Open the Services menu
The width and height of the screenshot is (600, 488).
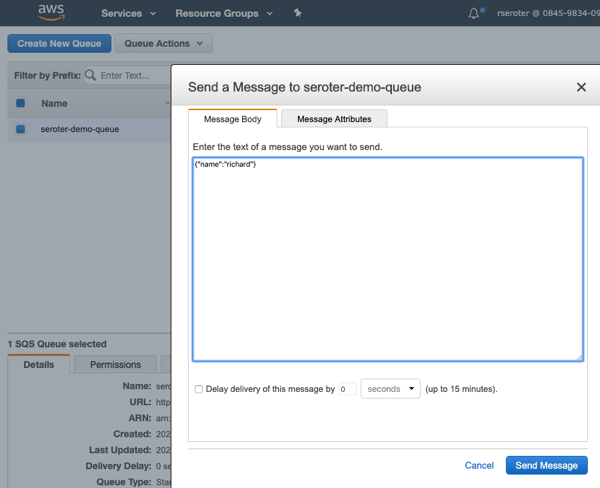click(128, 14)
